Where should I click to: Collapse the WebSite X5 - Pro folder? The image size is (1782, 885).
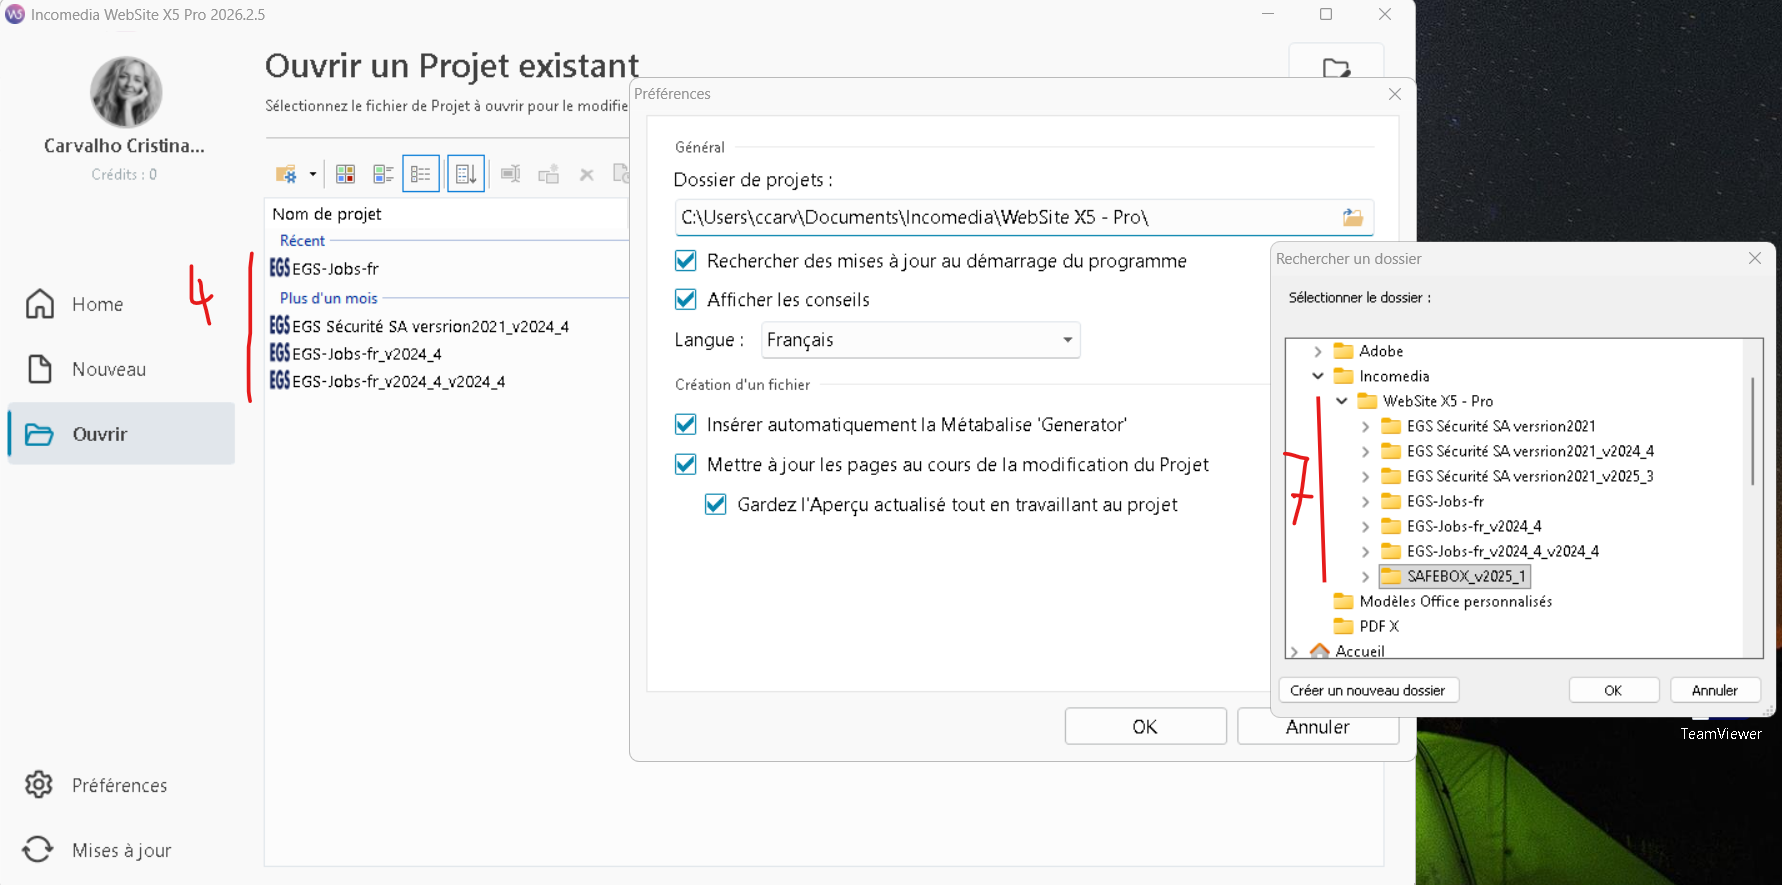click(x=1342, y=401)
